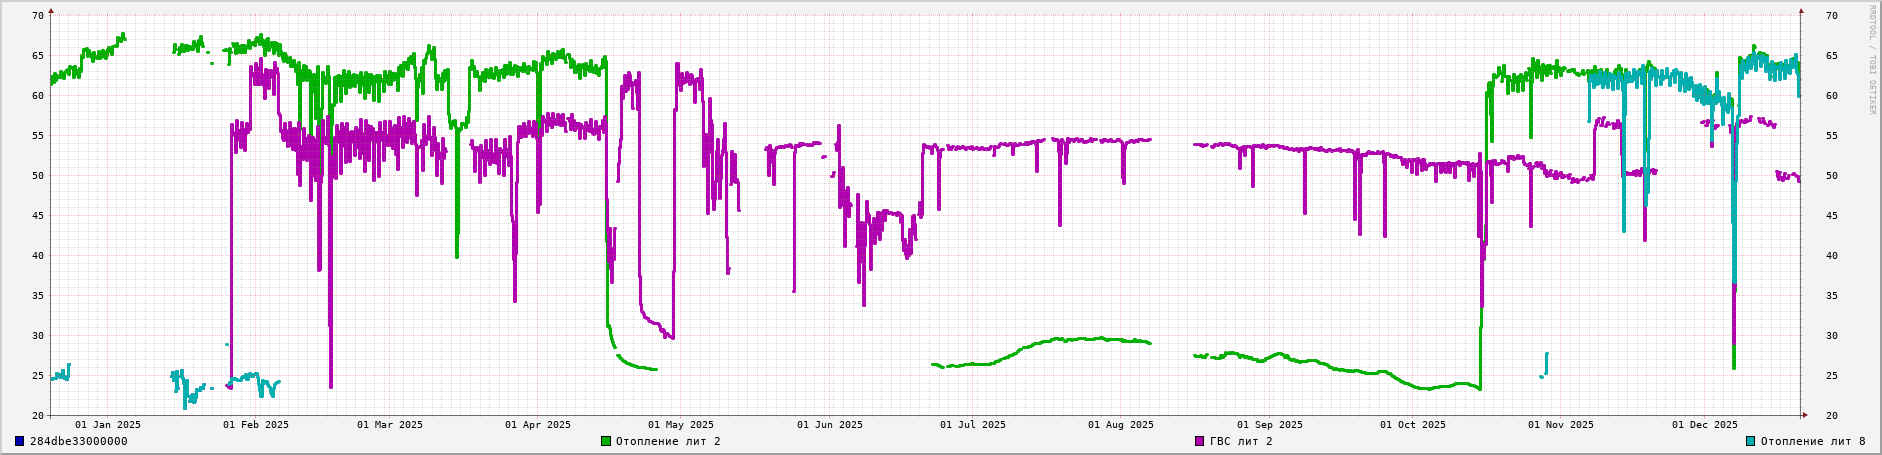Click the 01 Jan 2025 date label
The width and height of the screenshot is (1882, 455).
point(108,425)
